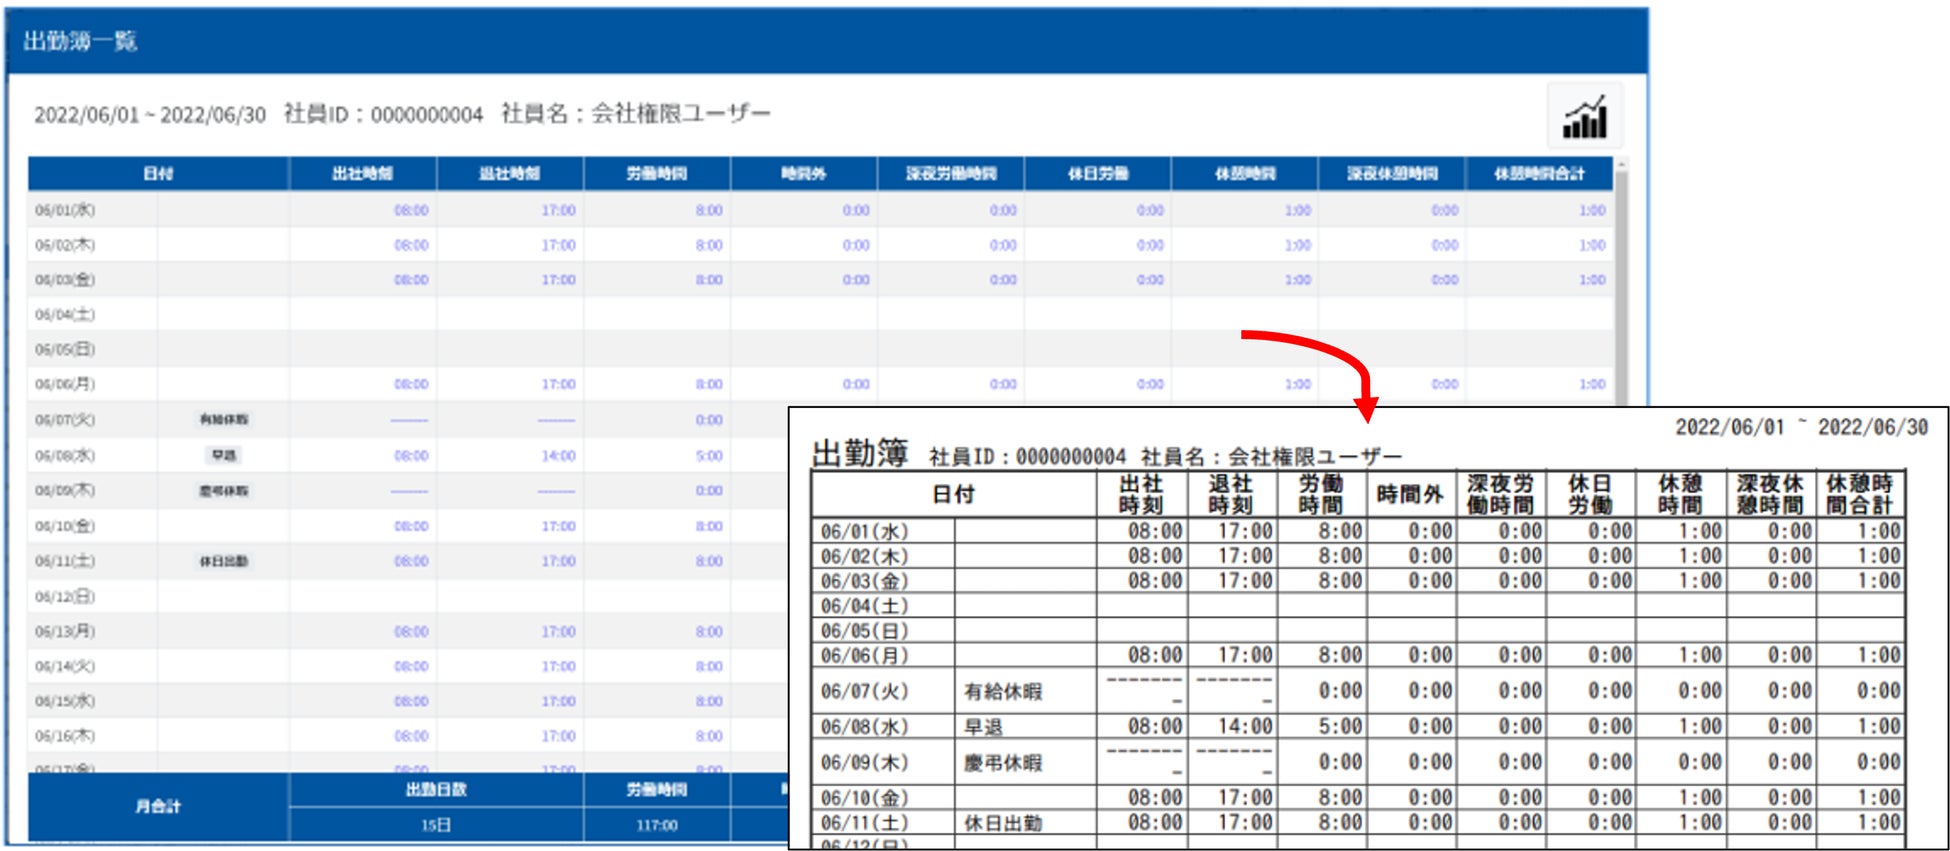Select the 06/11(土) date in the attendance list
Viewport: 1950px width, 851px height.
tap(65, 561)
